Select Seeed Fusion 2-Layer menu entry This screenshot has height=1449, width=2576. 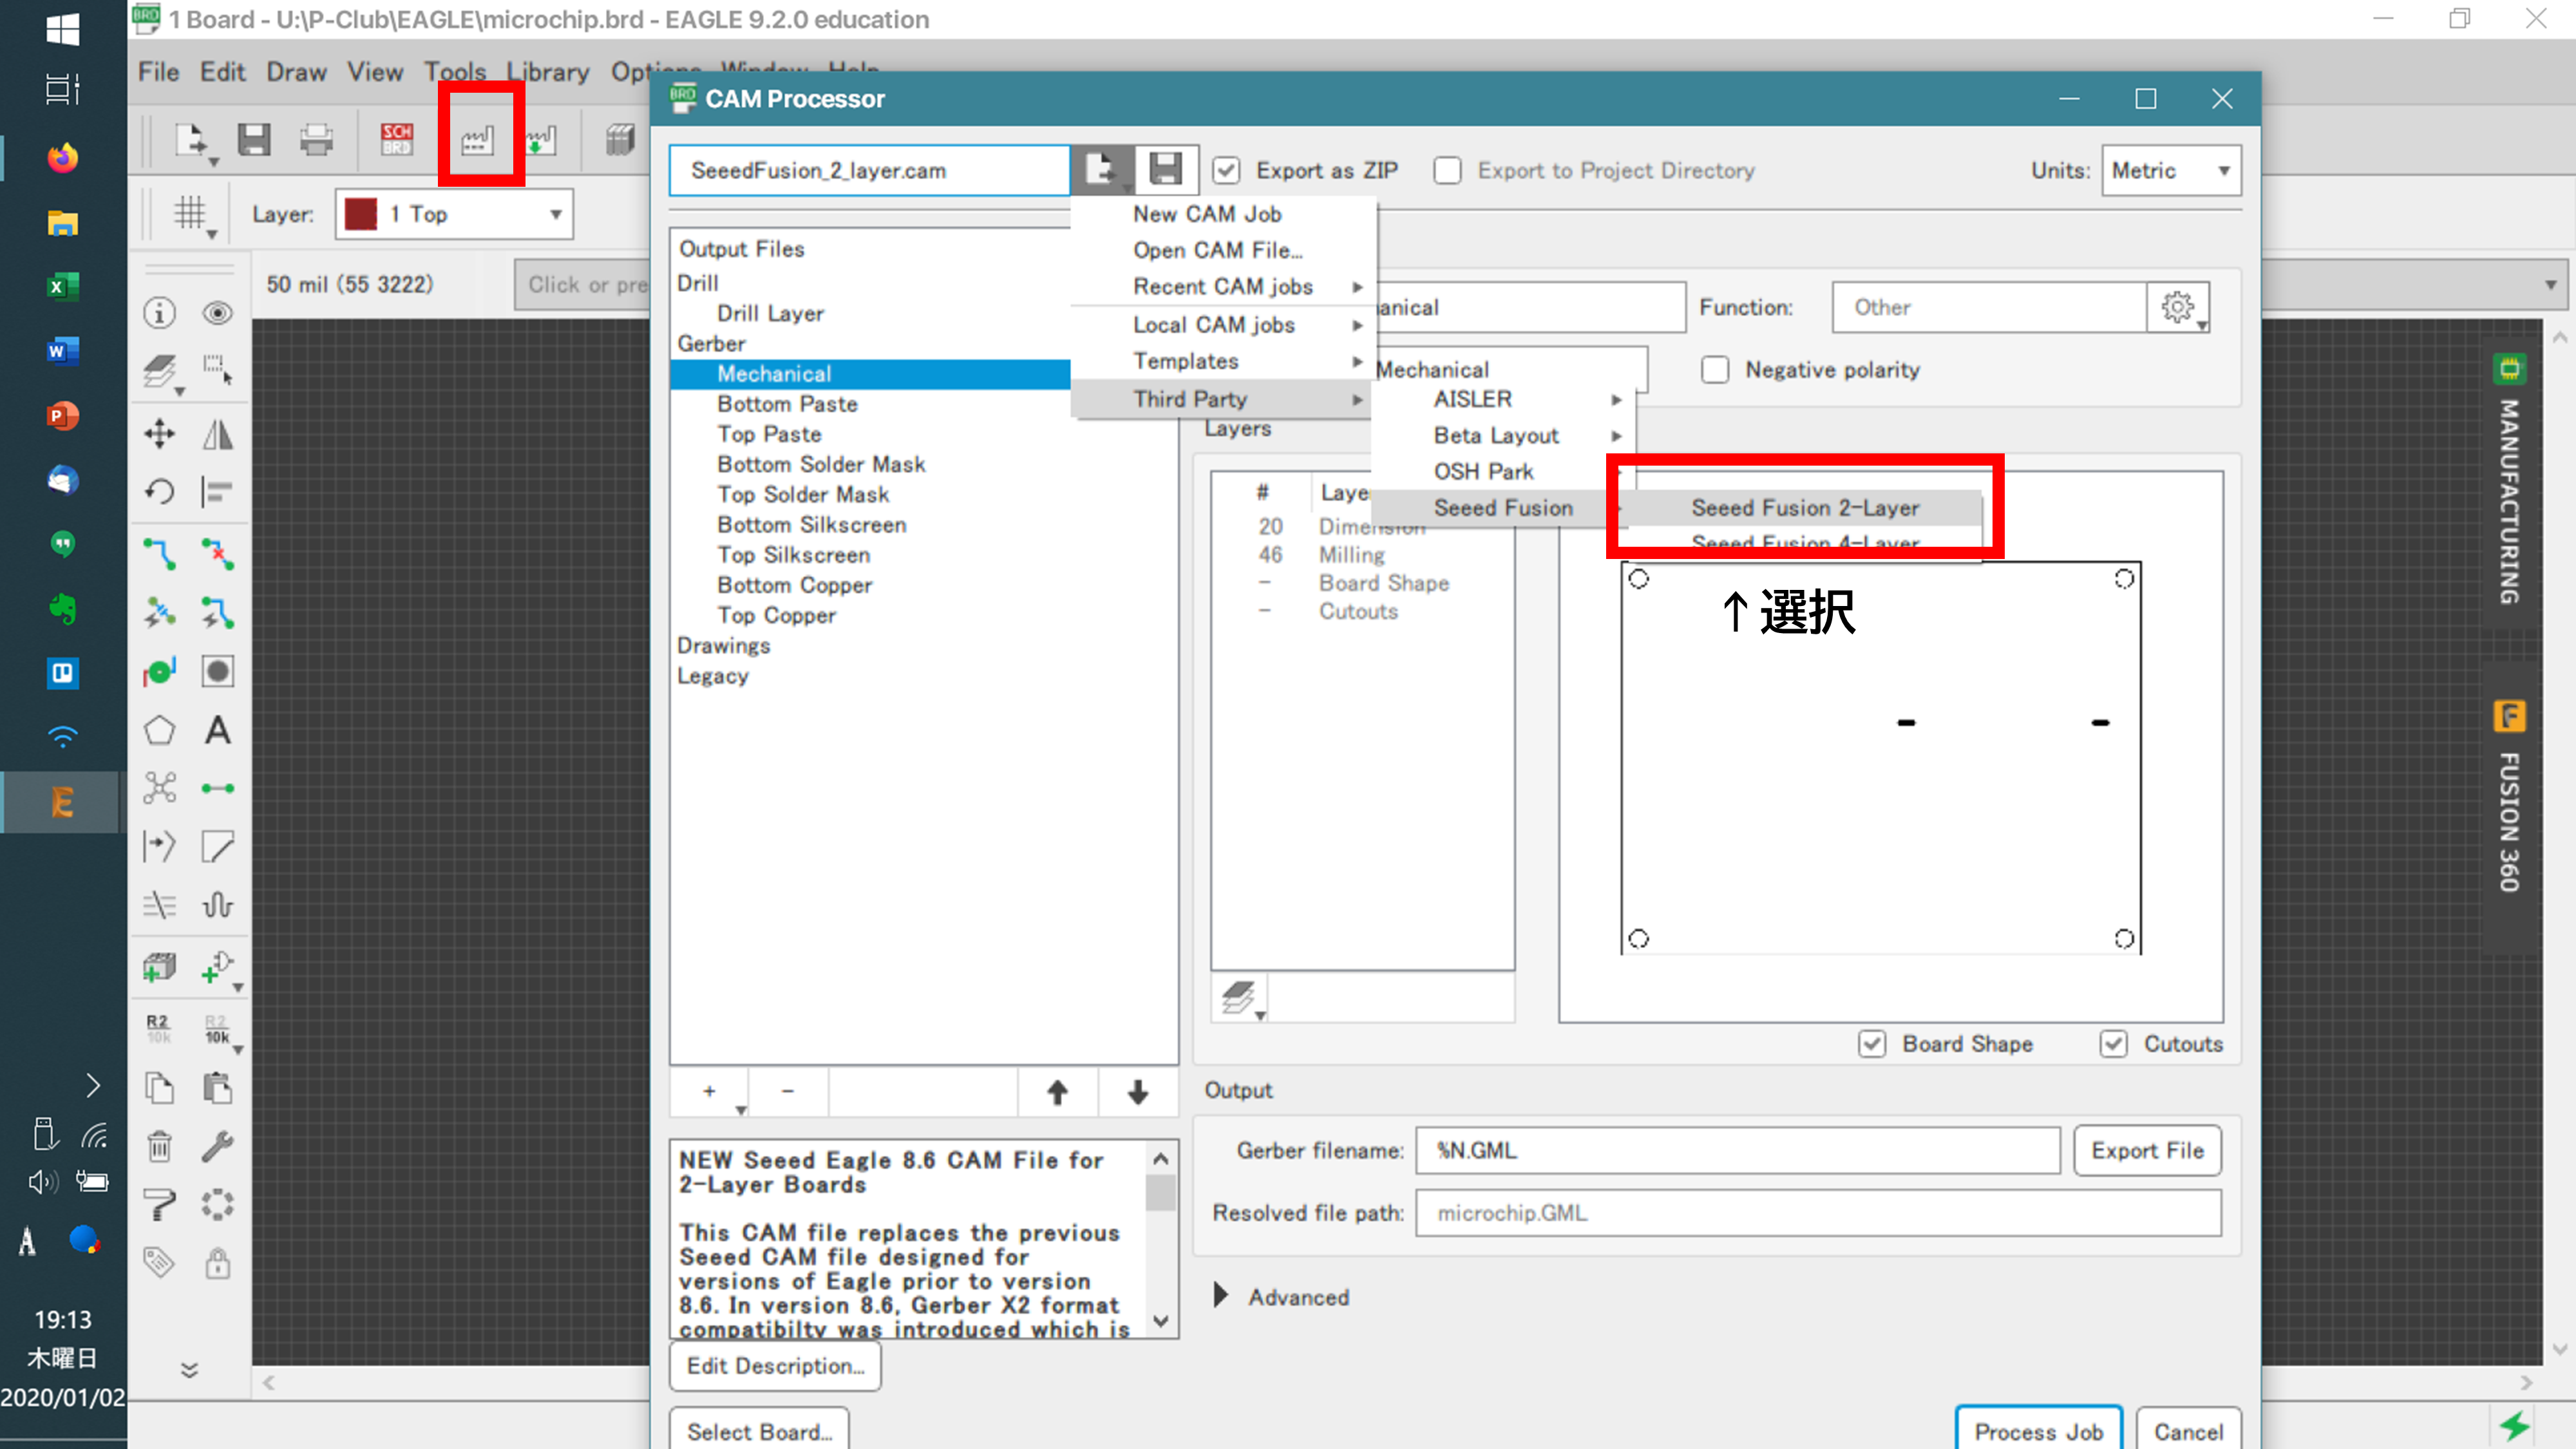click(x=1805, y=508)
